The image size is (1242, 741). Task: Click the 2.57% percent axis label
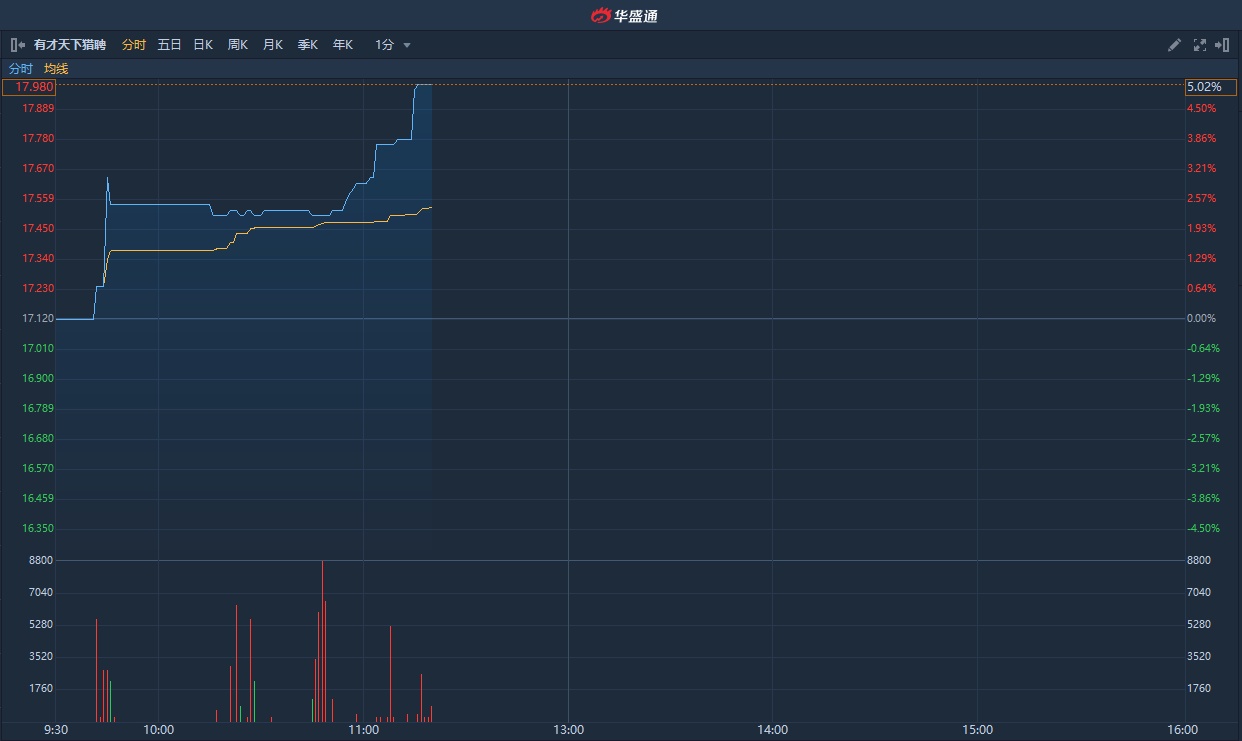pyautogui.click(x=1201, y=198)
